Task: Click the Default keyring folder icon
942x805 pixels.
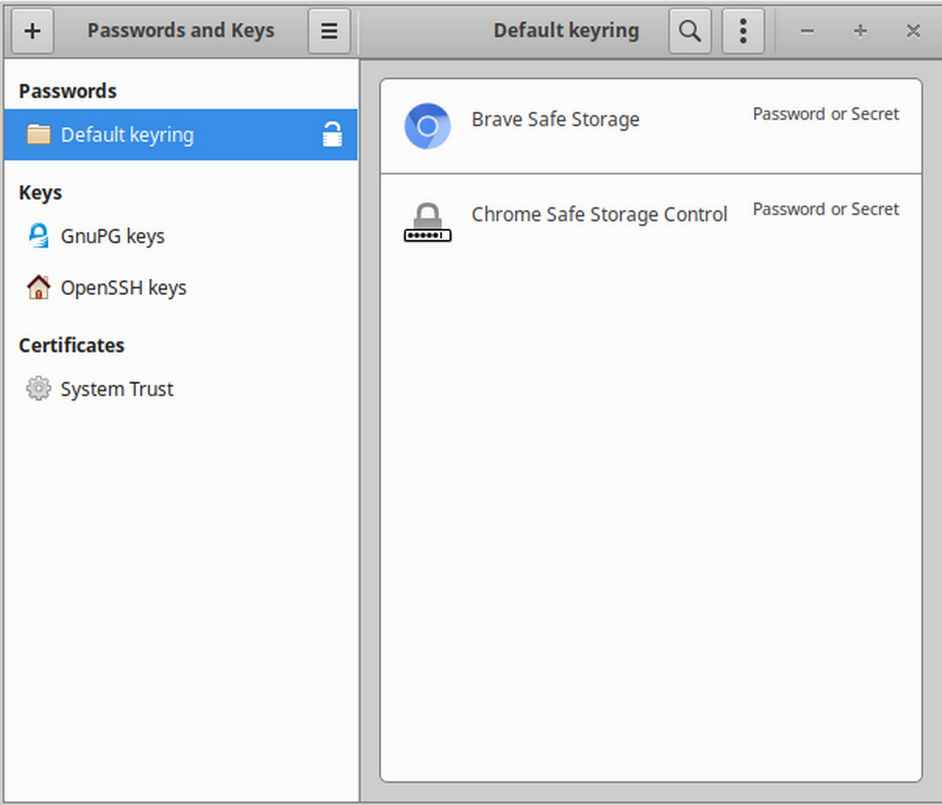Action: point(38,135)
